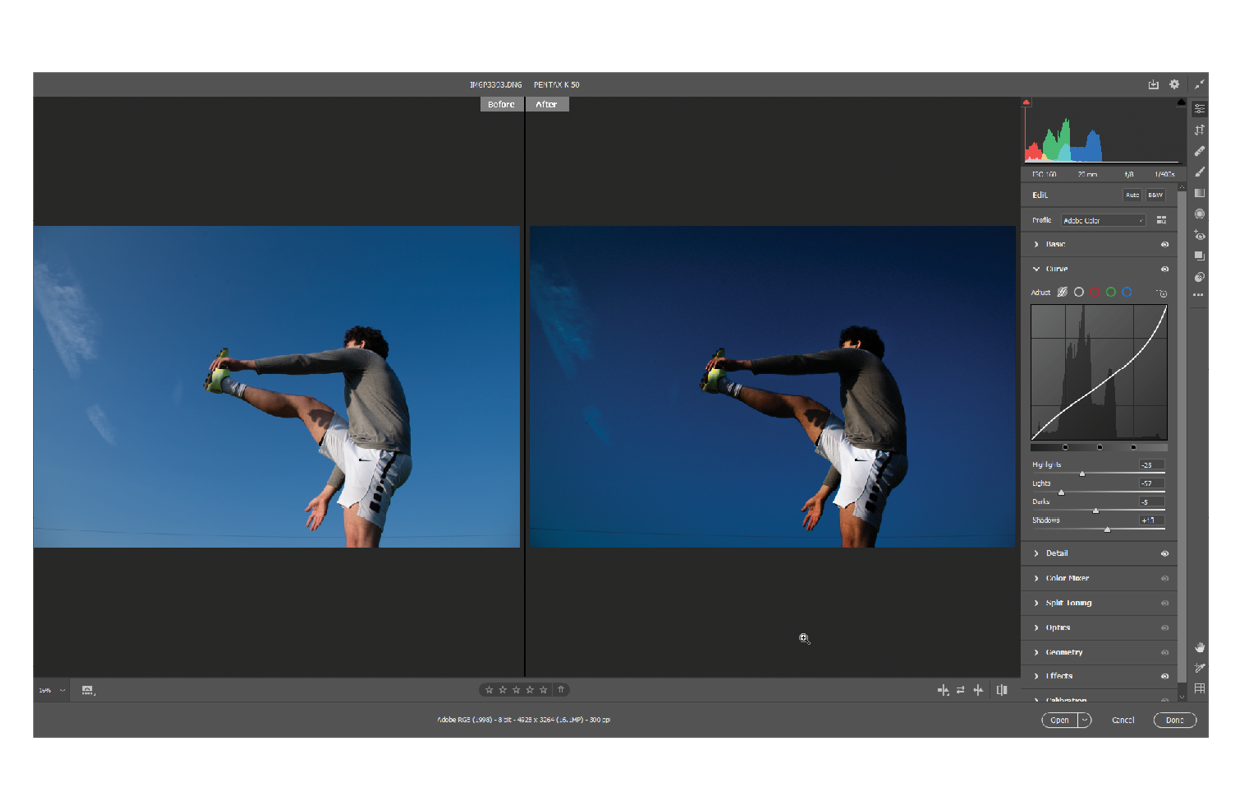Select the Radial Filter tool
1242x810 pixels.
(1199, 214)
